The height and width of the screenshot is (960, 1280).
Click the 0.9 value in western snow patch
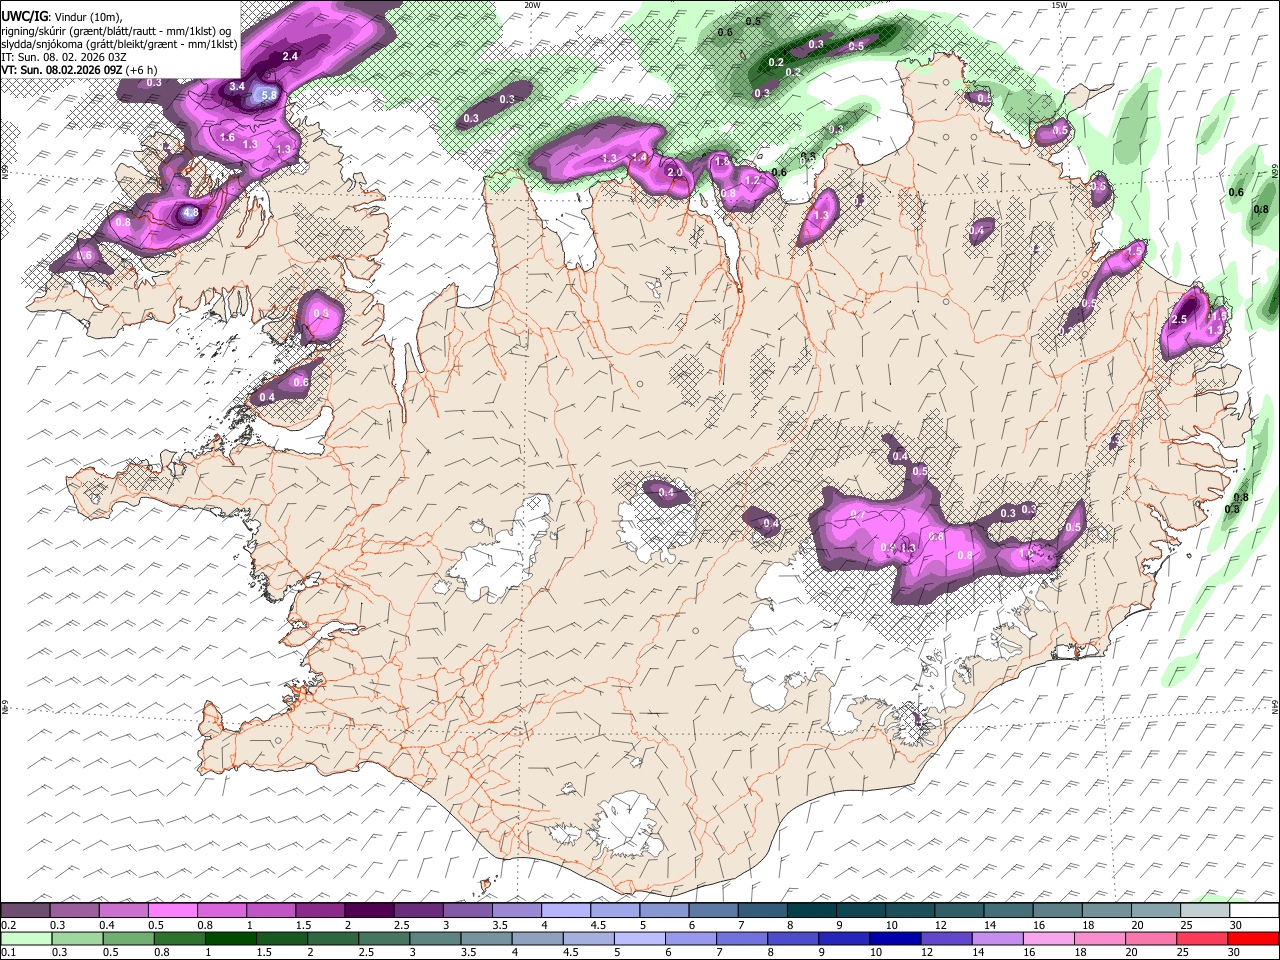point(321,313)
